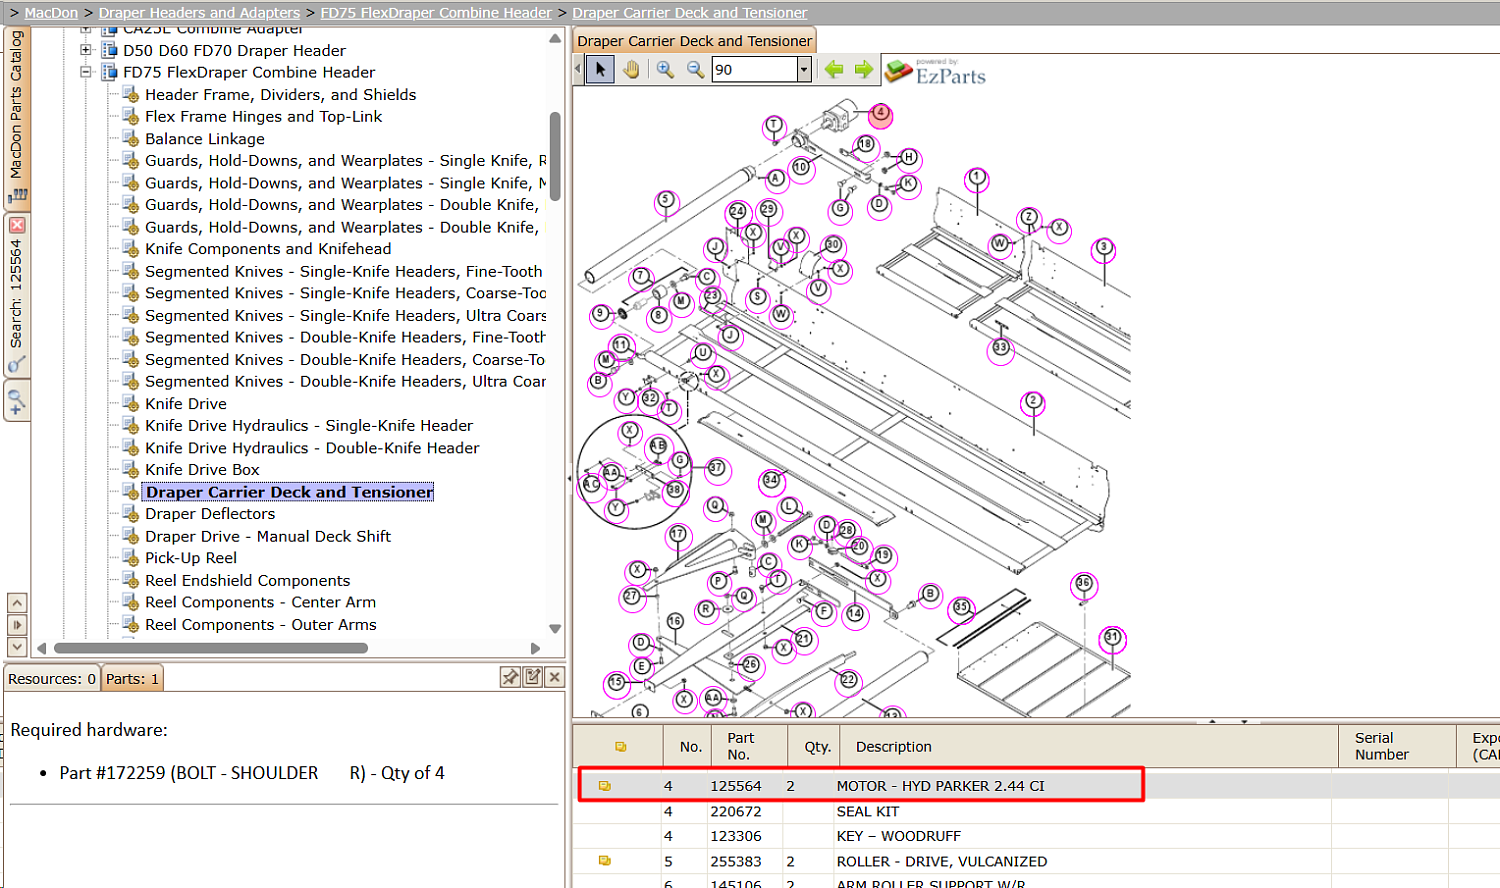
Task: Switch to the Search: 125564 side tab
Action: pyautogui.click(x=17, y=295)
